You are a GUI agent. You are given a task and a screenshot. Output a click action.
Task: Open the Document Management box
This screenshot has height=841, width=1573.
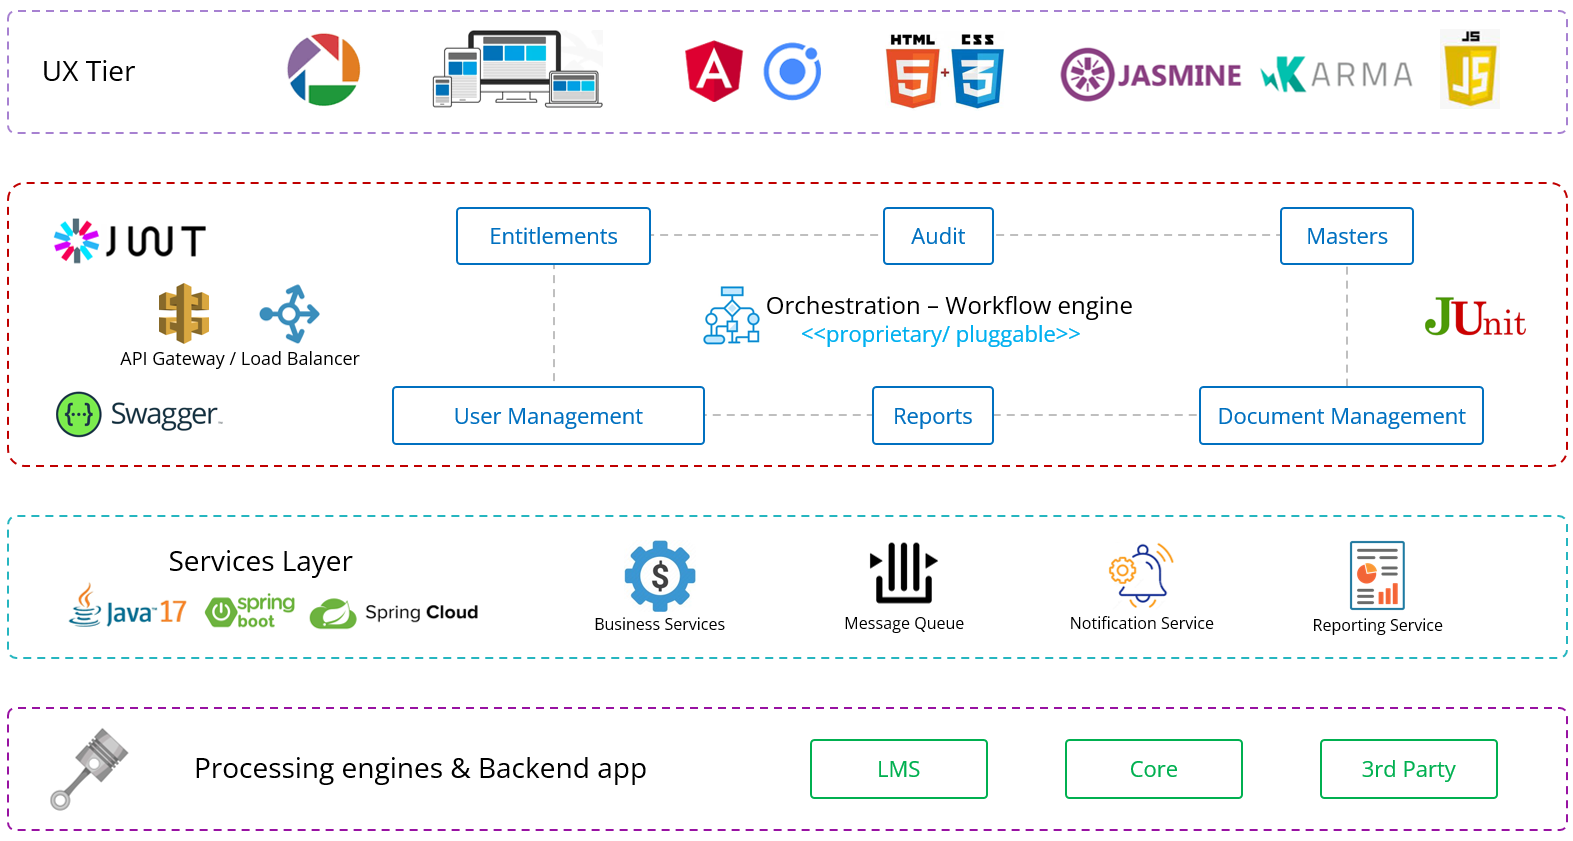point(1341,416)
